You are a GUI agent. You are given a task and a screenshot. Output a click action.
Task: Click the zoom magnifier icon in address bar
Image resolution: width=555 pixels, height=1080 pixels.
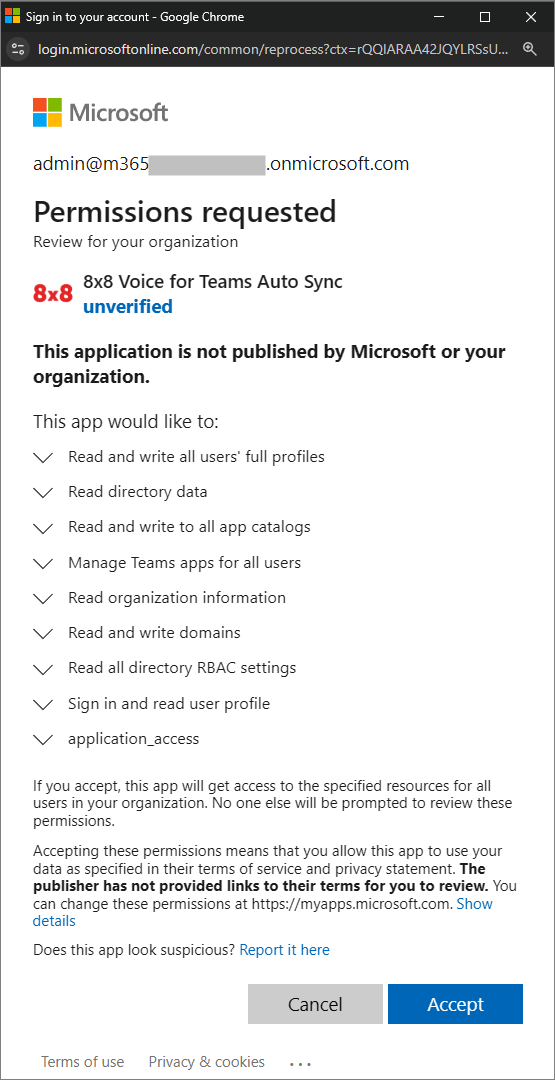[x=530, y=49]
